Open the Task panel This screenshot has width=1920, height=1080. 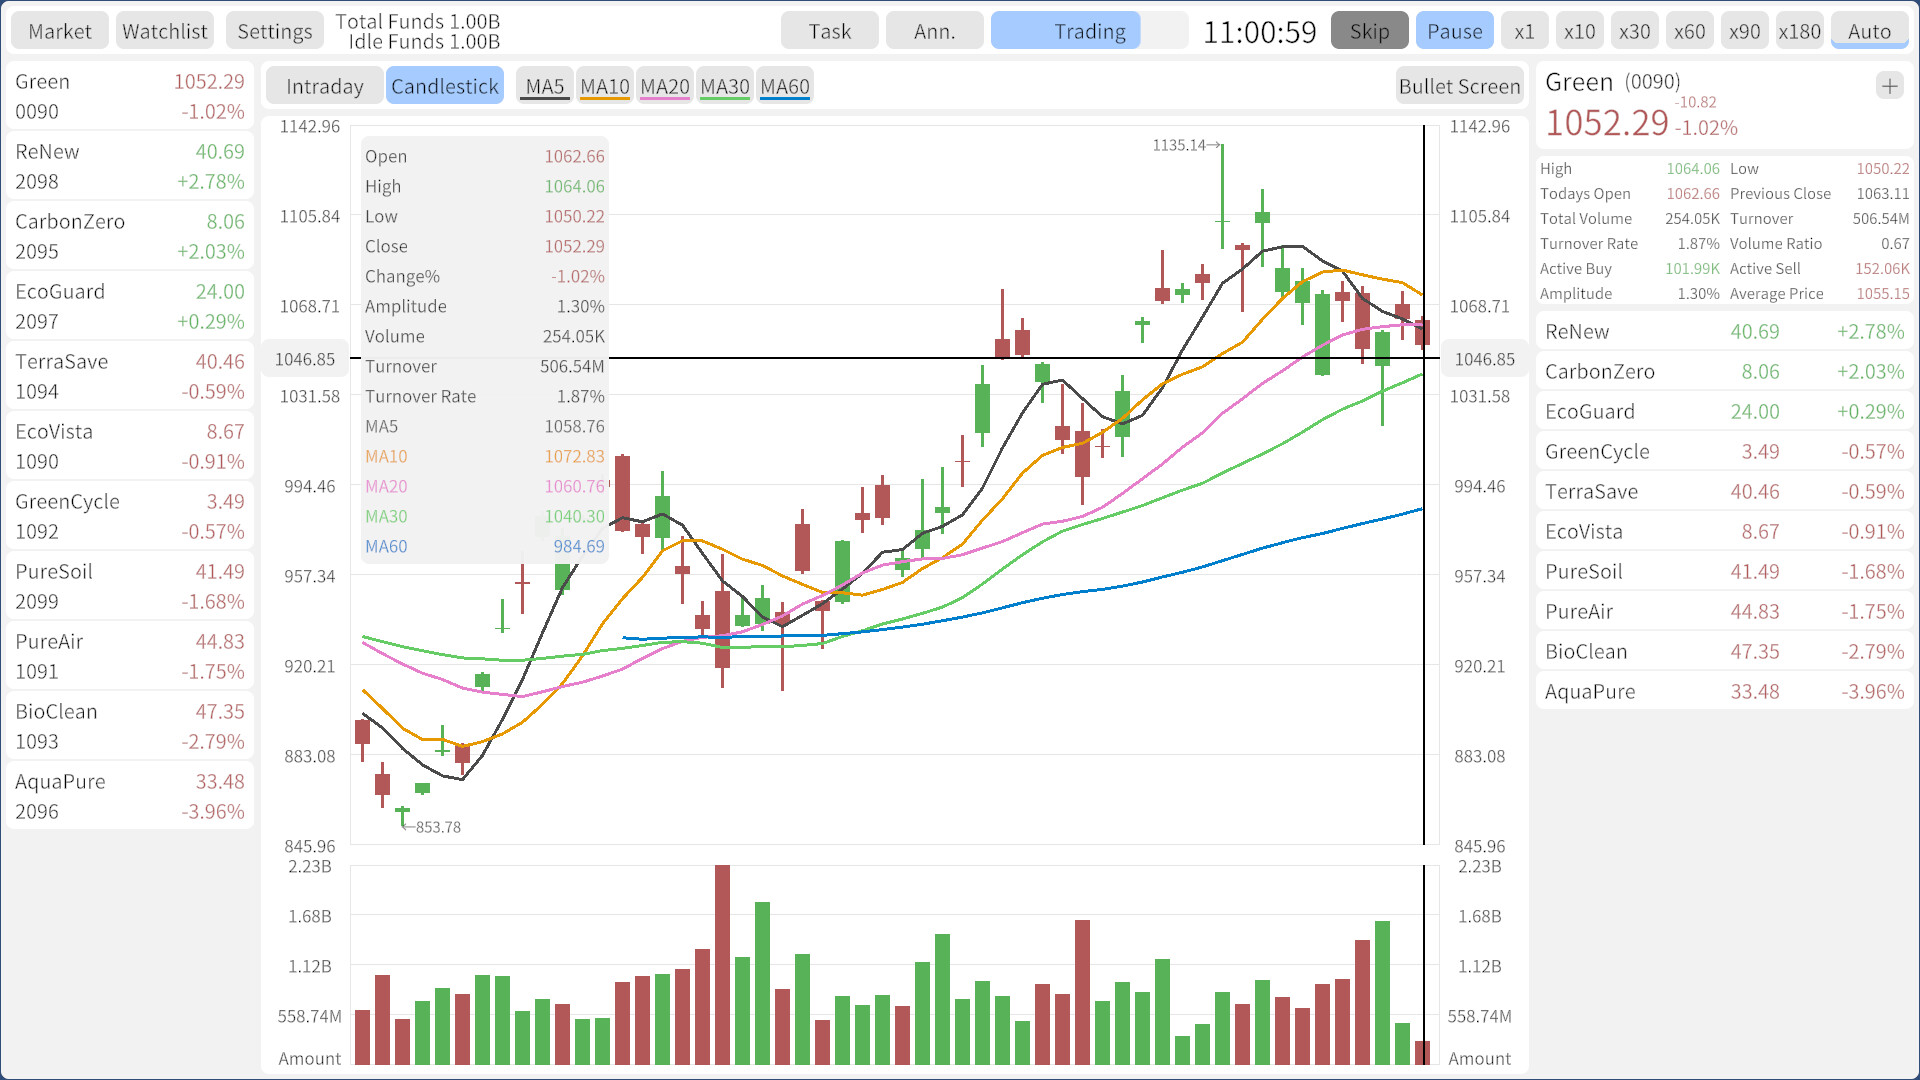829,30
